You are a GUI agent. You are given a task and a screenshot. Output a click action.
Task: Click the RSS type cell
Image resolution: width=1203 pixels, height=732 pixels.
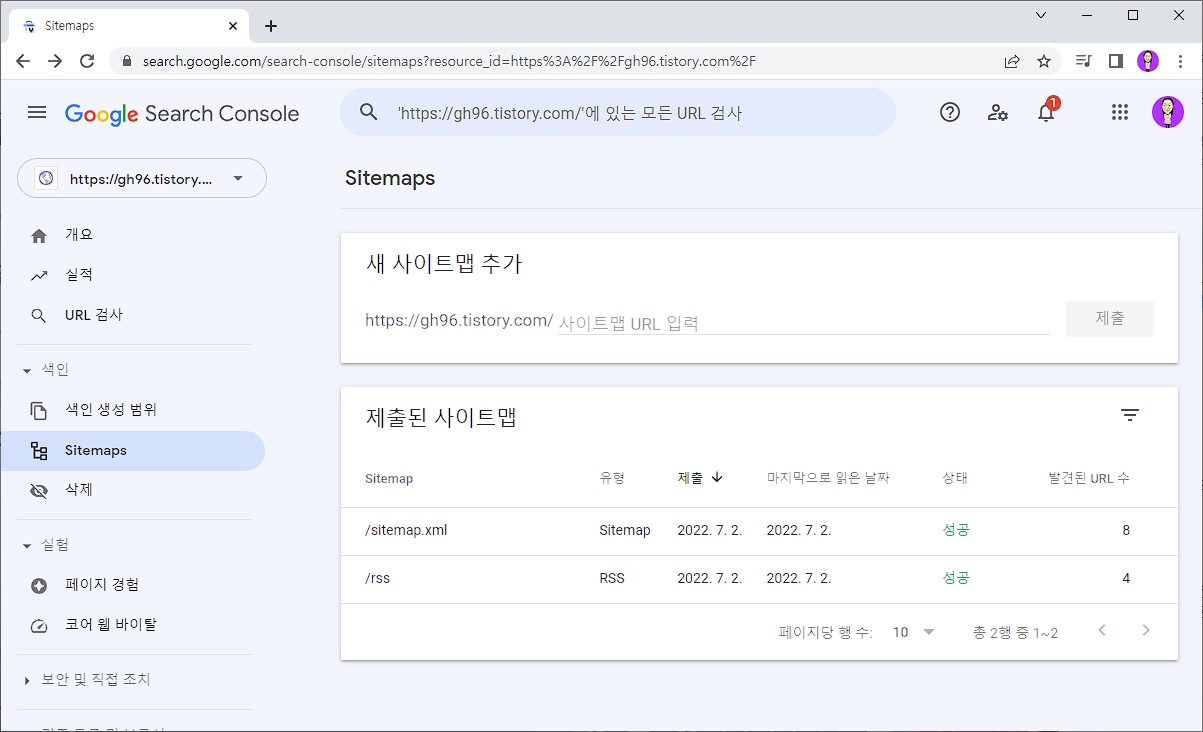pyautogui.click(x=612, y=578)
